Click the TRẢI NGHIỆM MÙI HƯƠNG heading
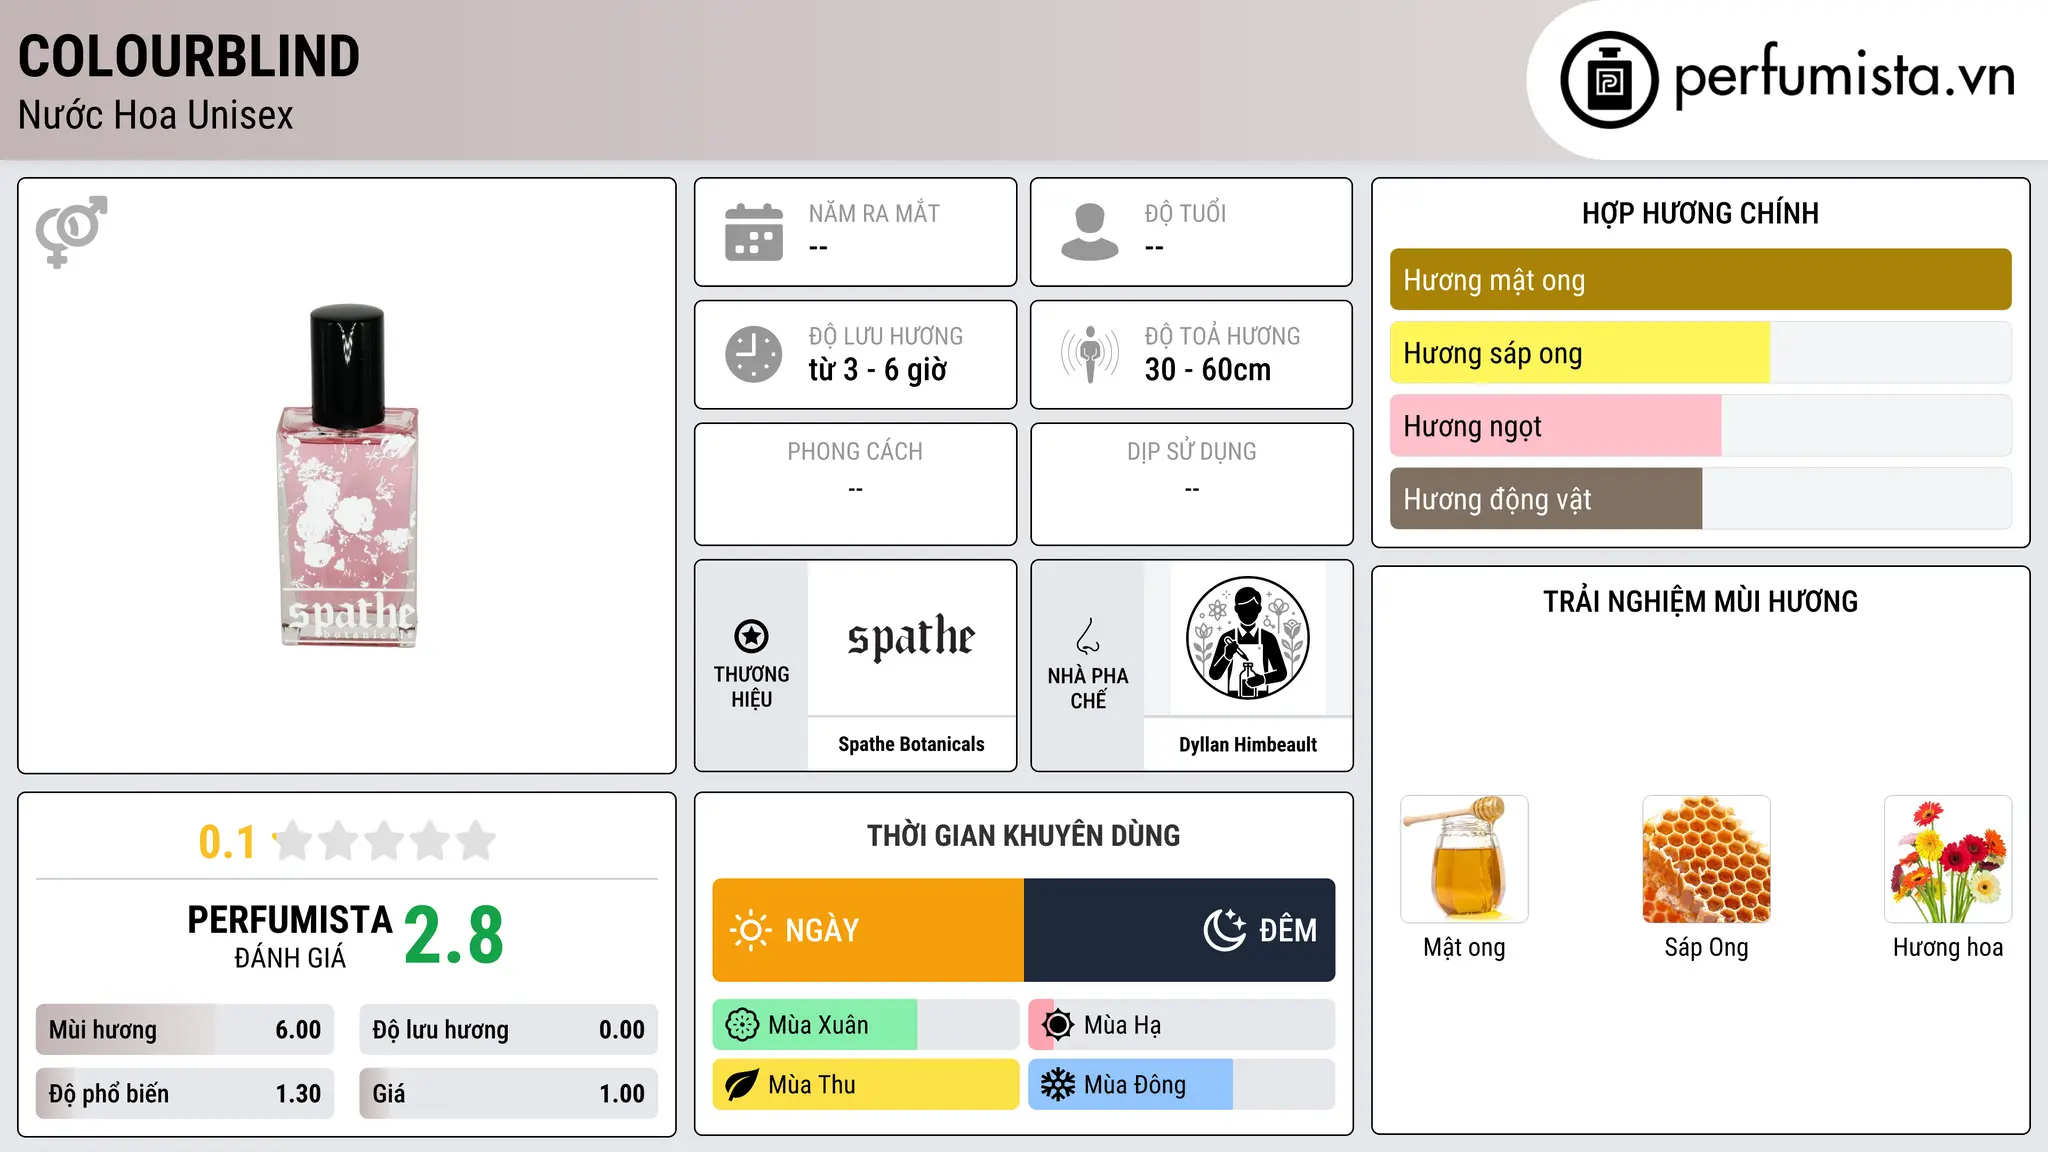Image resolution: width=2048 pixels, height=1152 pixels. [1700, 602]
